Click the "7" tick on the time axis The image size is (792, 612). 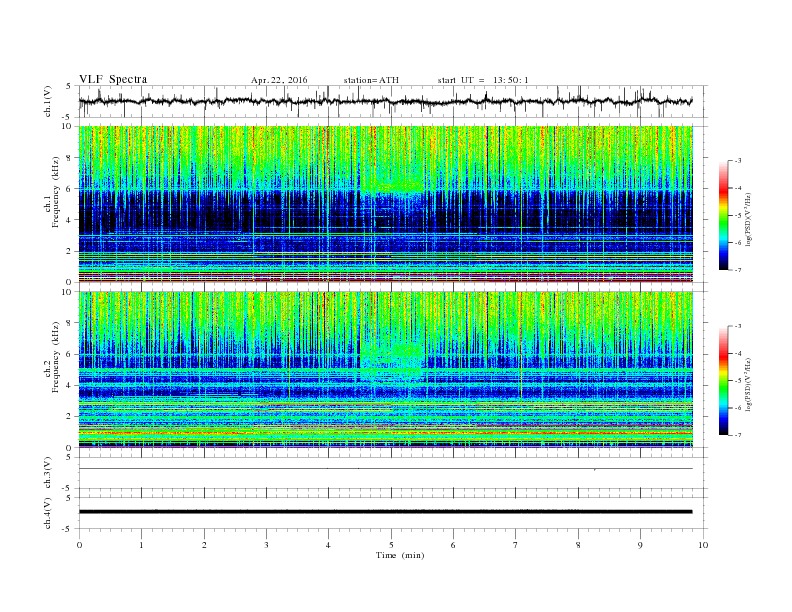tap(516, 545)
